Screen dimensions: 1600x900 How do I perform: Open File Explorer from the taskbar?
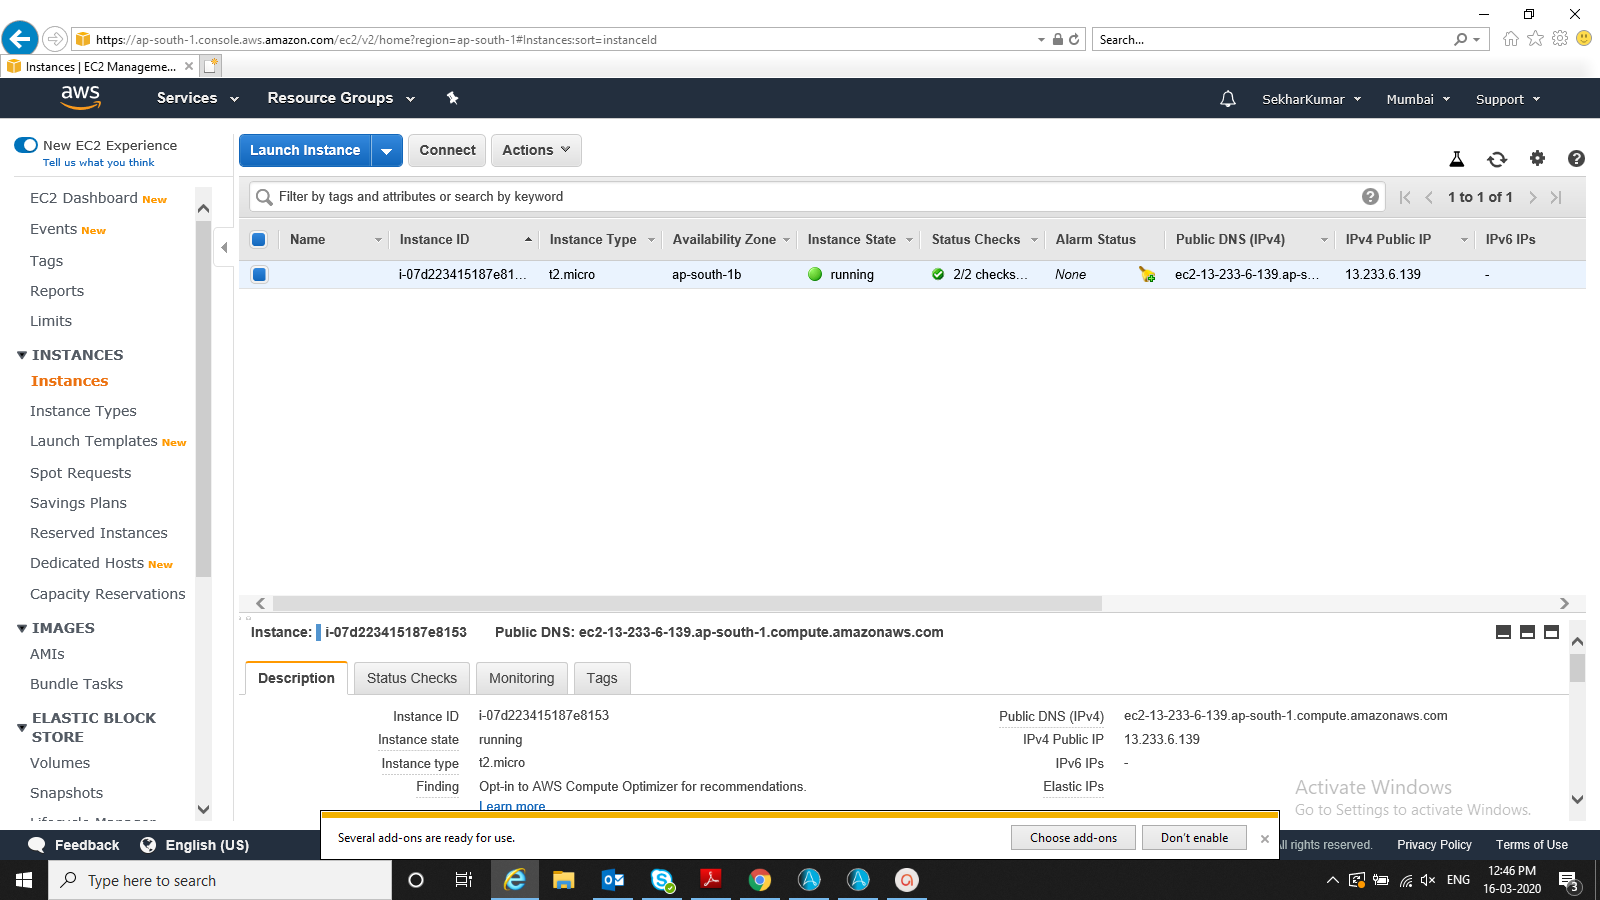pos(564,880)
